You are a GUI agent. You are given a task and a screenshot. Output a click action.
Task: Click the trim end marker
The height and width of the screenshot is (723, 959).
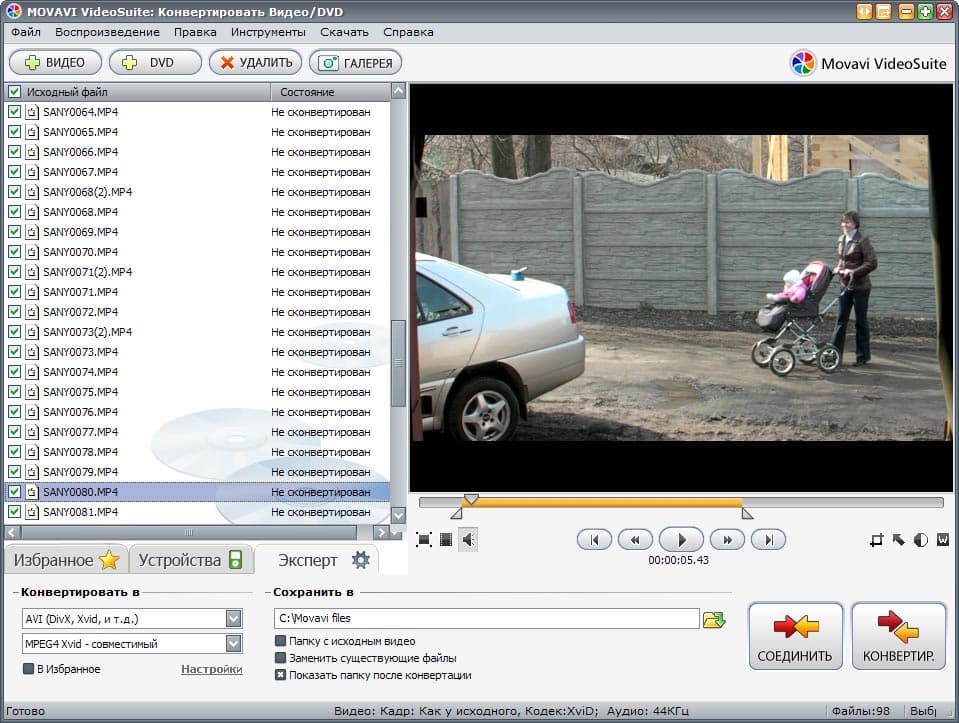pyautogui.click(x=747, y=513)
